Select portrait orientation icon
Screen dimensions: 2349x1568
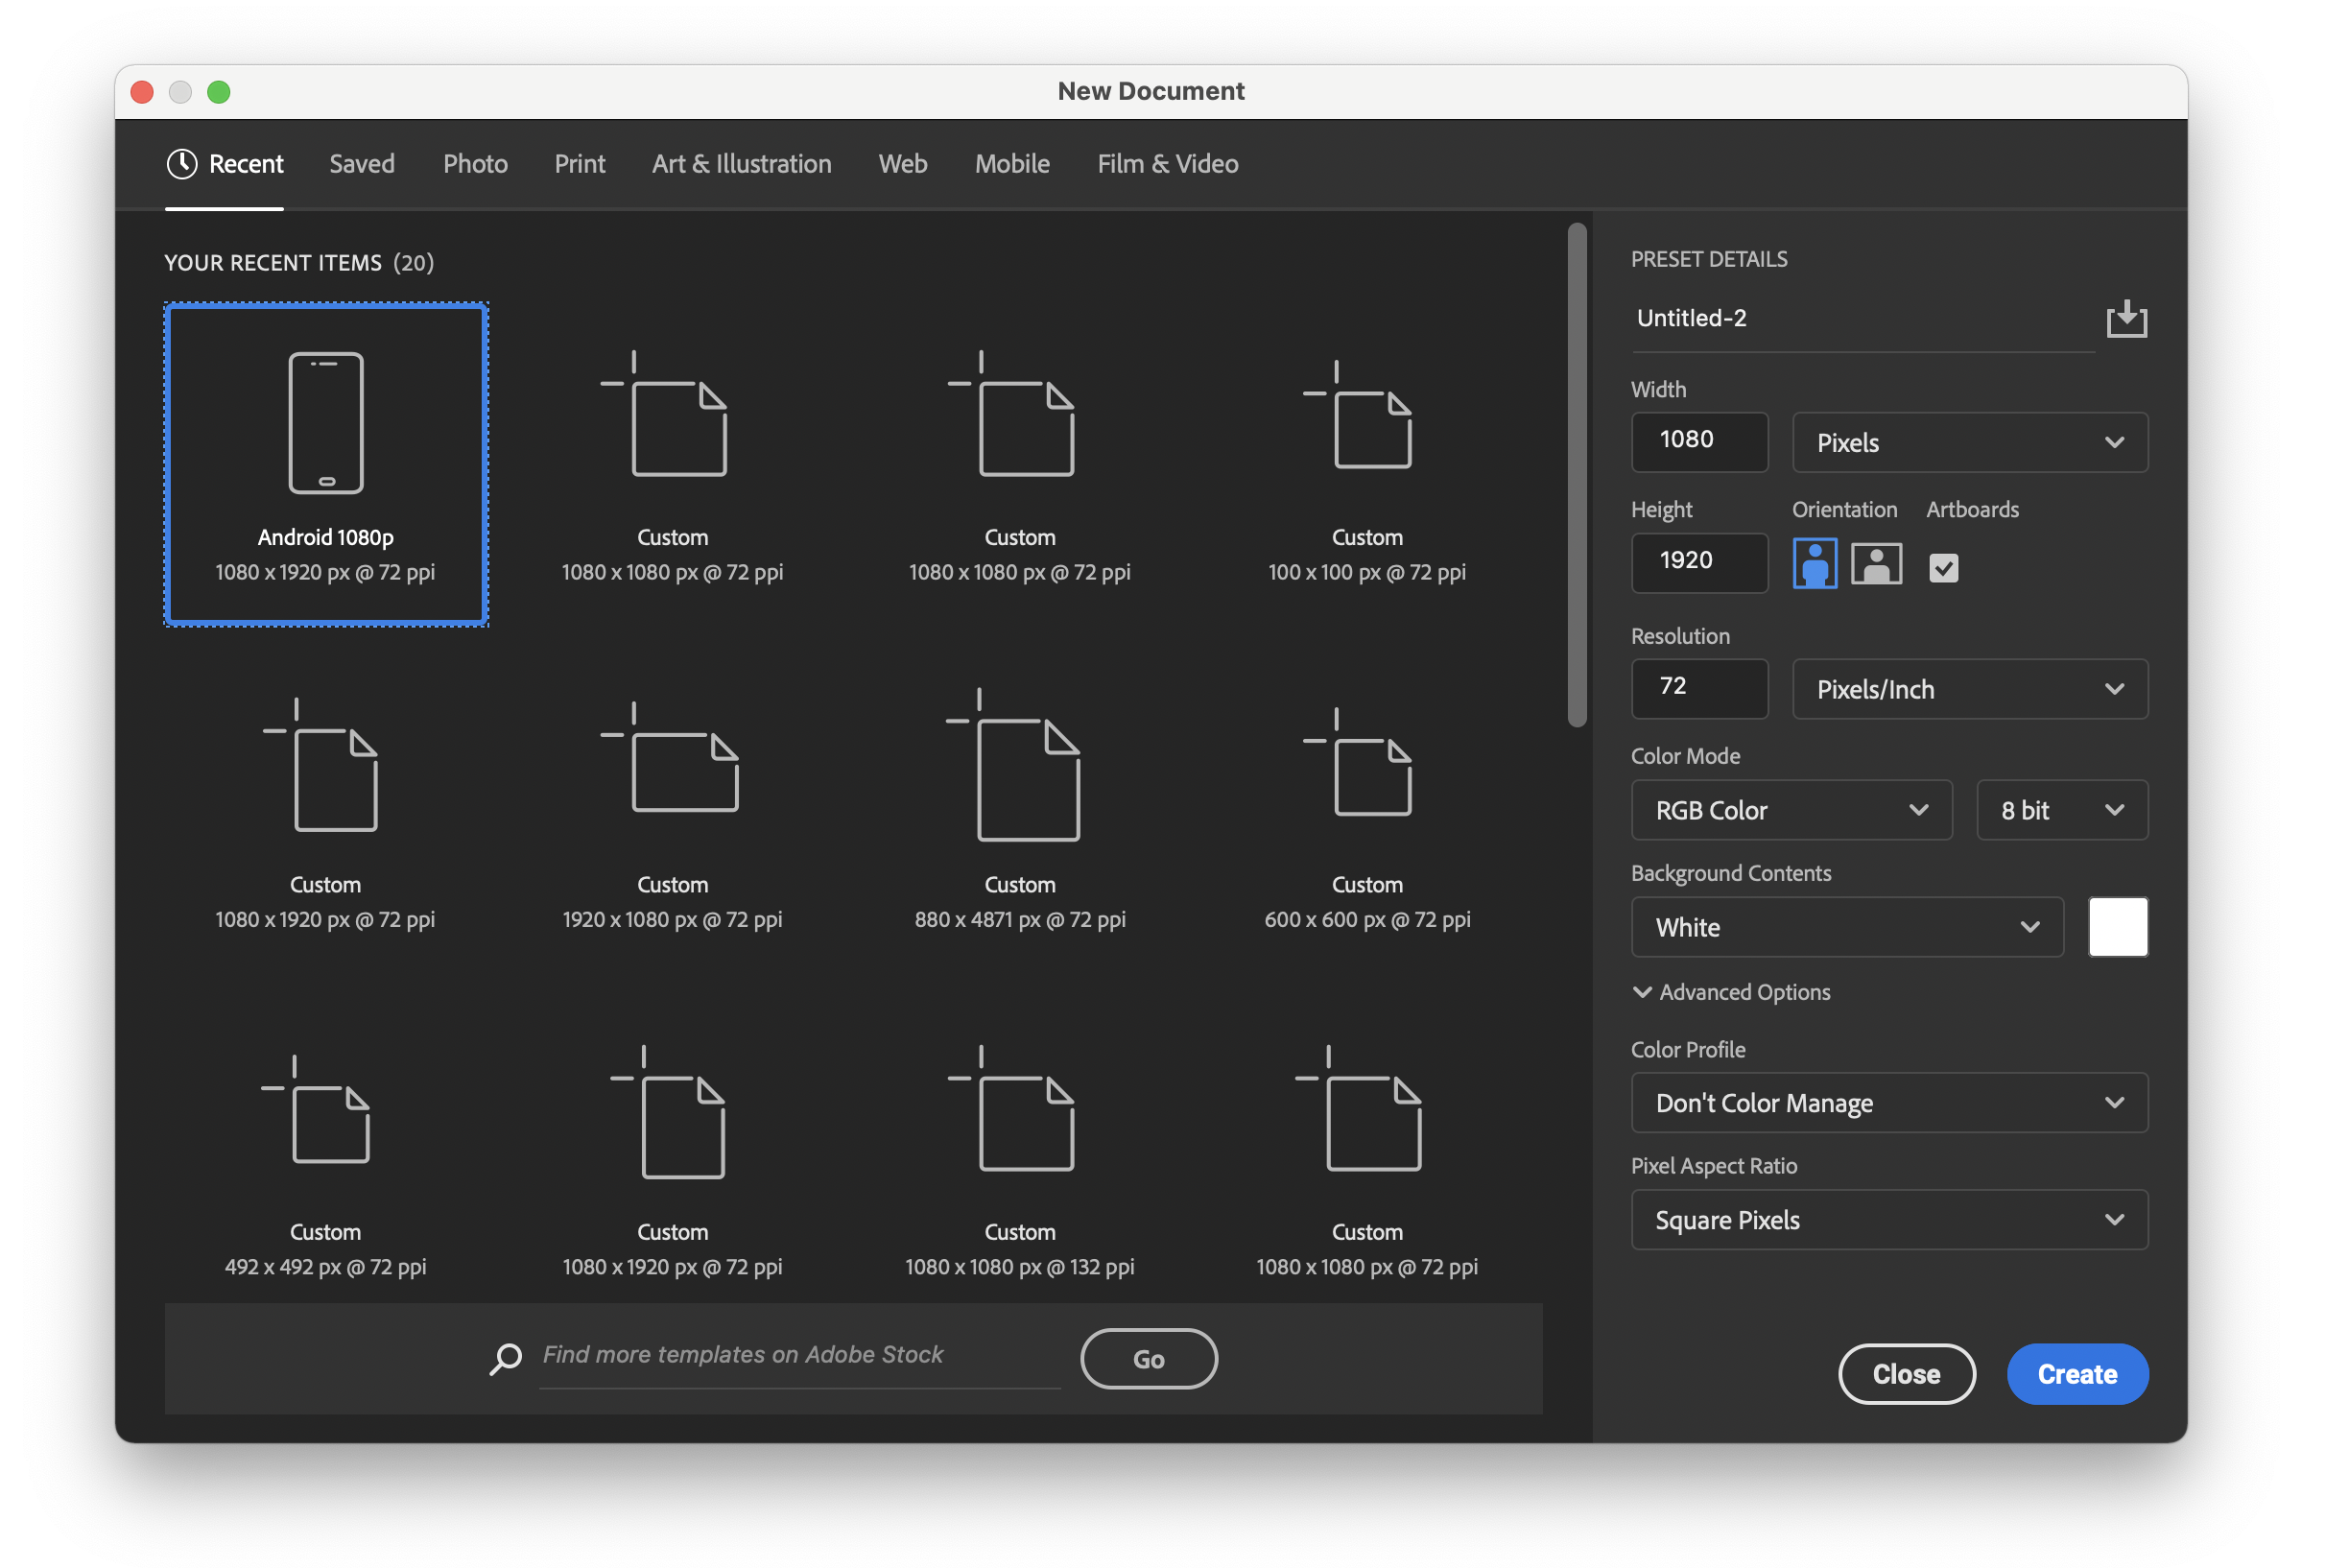click(1814, 564)
